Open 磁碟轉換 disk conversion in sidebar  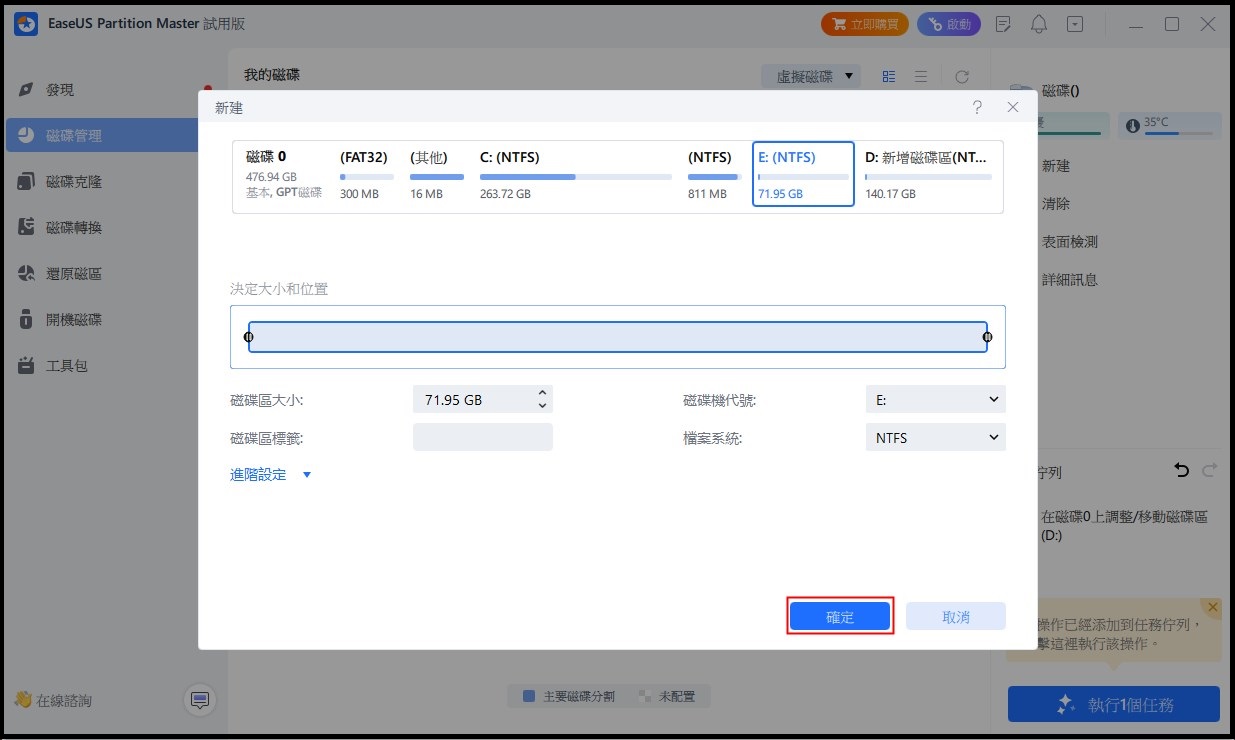pyautogui.click(x=73, y=228)
